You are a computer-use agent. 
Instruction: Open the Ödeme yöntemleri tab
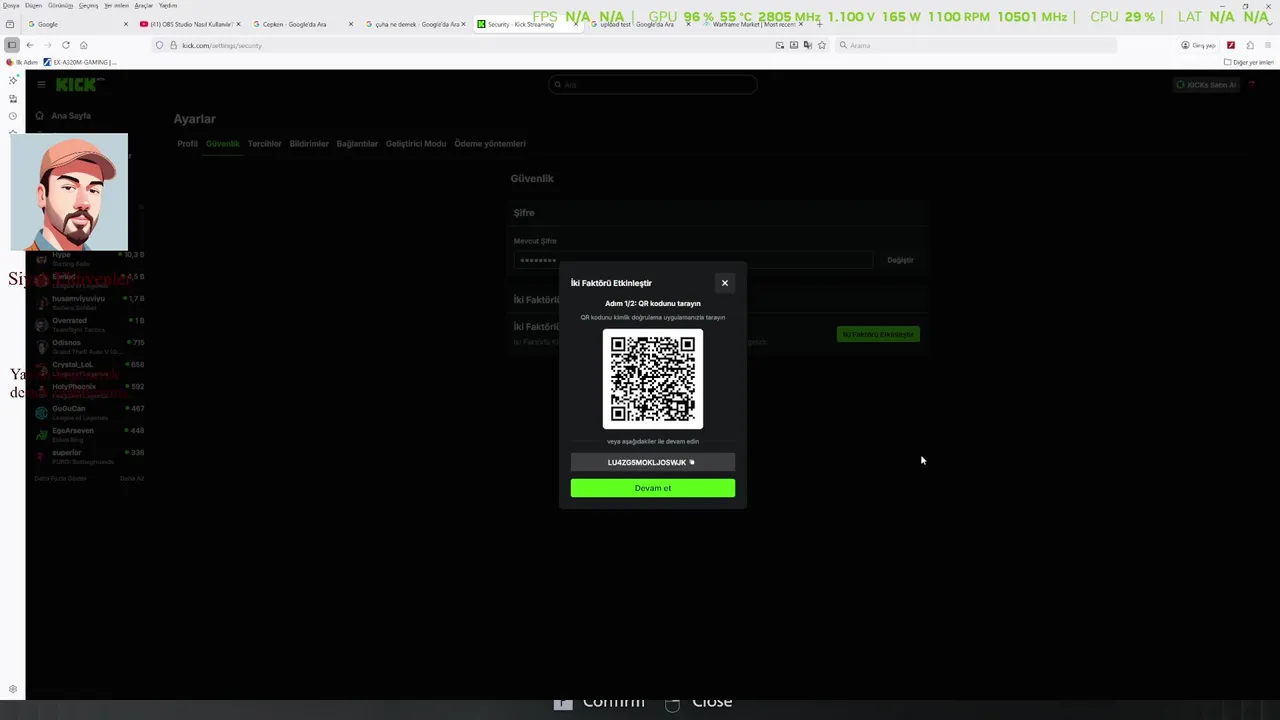(490, 144)
